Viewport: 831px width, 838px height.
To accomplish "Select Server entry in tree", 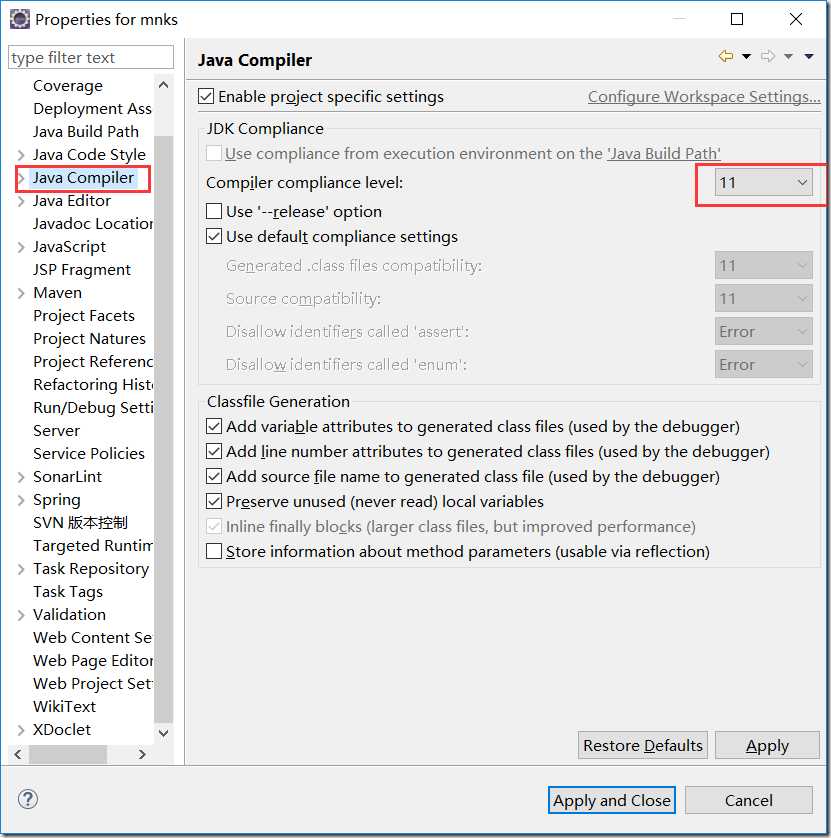I will pos(56,430).
